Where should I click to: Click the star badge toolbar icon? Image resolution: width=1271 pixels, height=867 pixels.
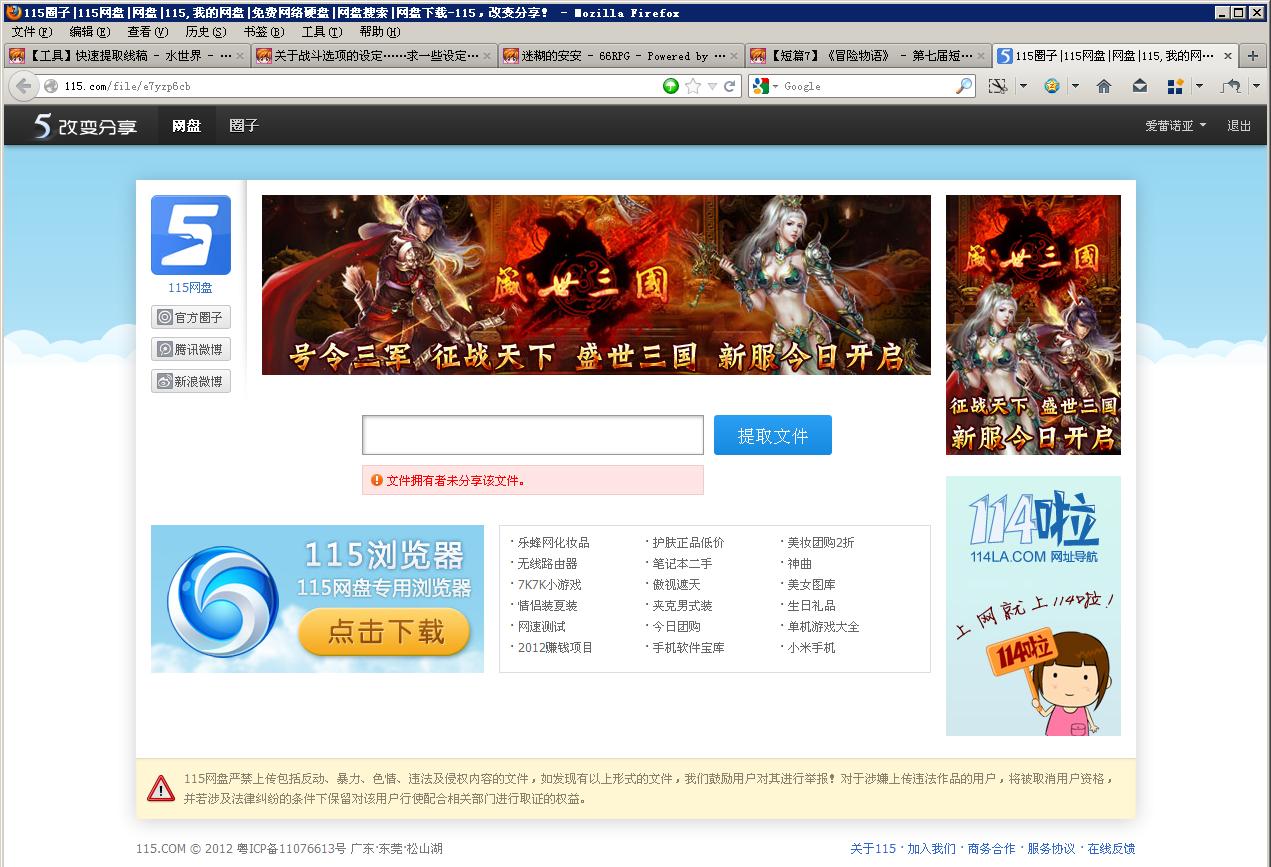pos(1052,86)
